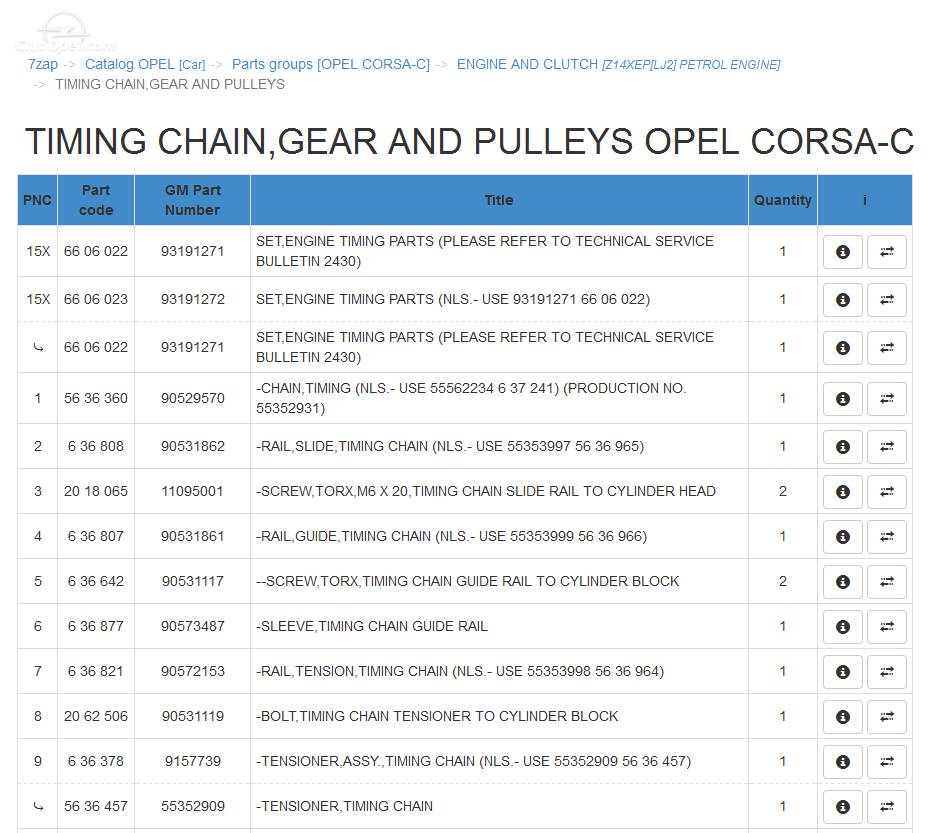This screenshot has width=932, height=833.
Task: Click swap arrows icon for part 90529570
Action: (x=886, y=398)
